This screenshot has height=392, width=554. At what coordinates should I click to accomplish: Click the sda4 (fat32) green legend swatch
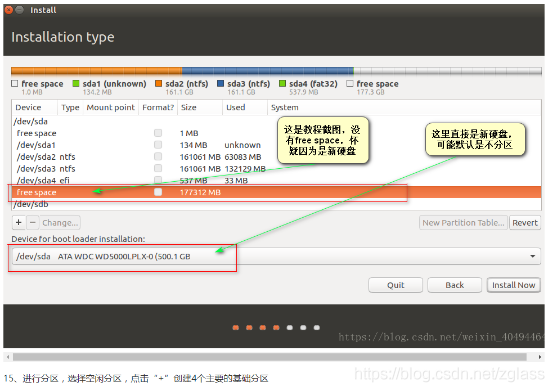point(282,84)
